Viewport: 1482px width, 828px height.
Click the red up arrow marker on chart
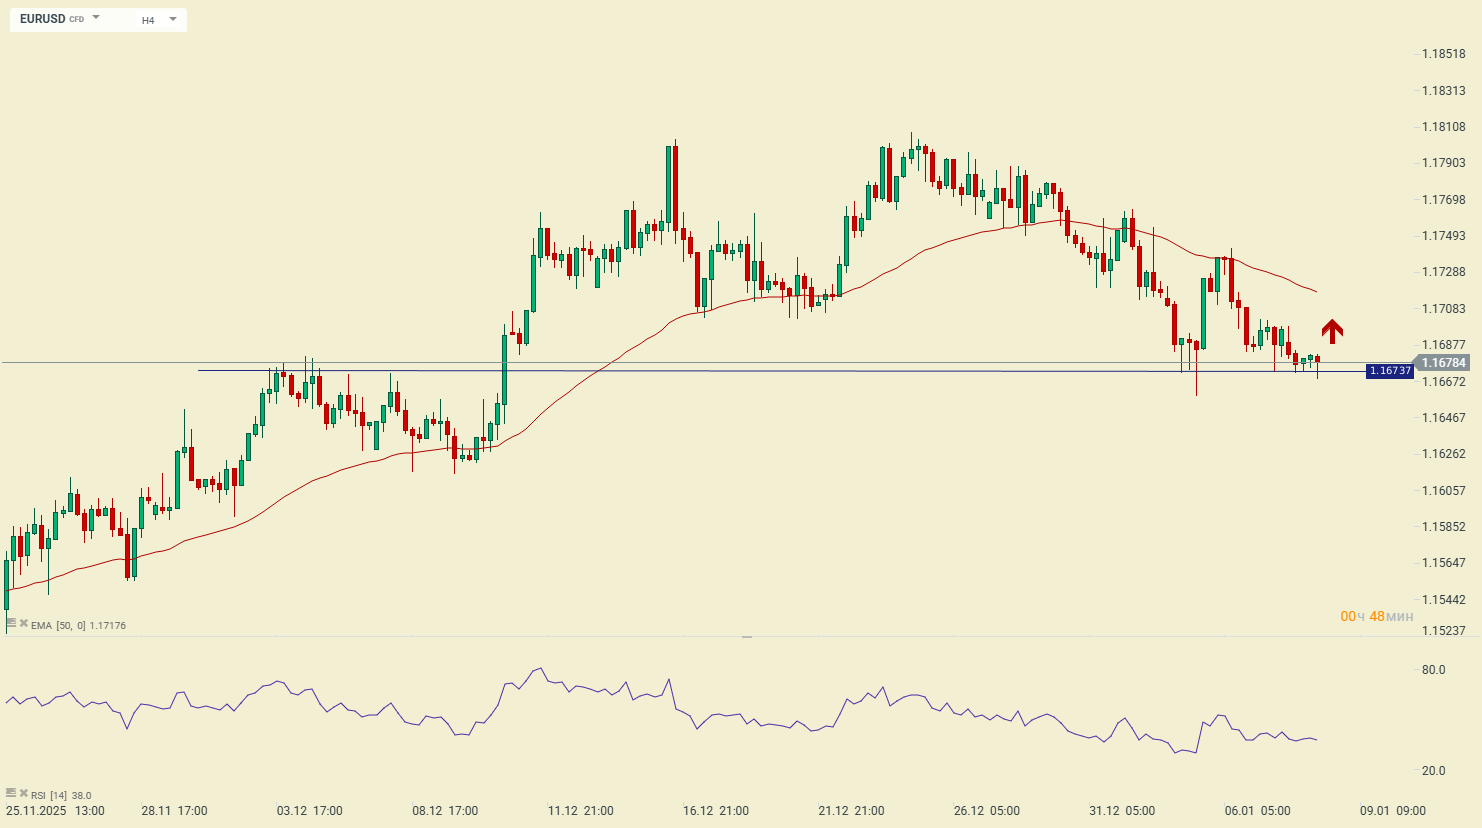(x=1331, y=331)
